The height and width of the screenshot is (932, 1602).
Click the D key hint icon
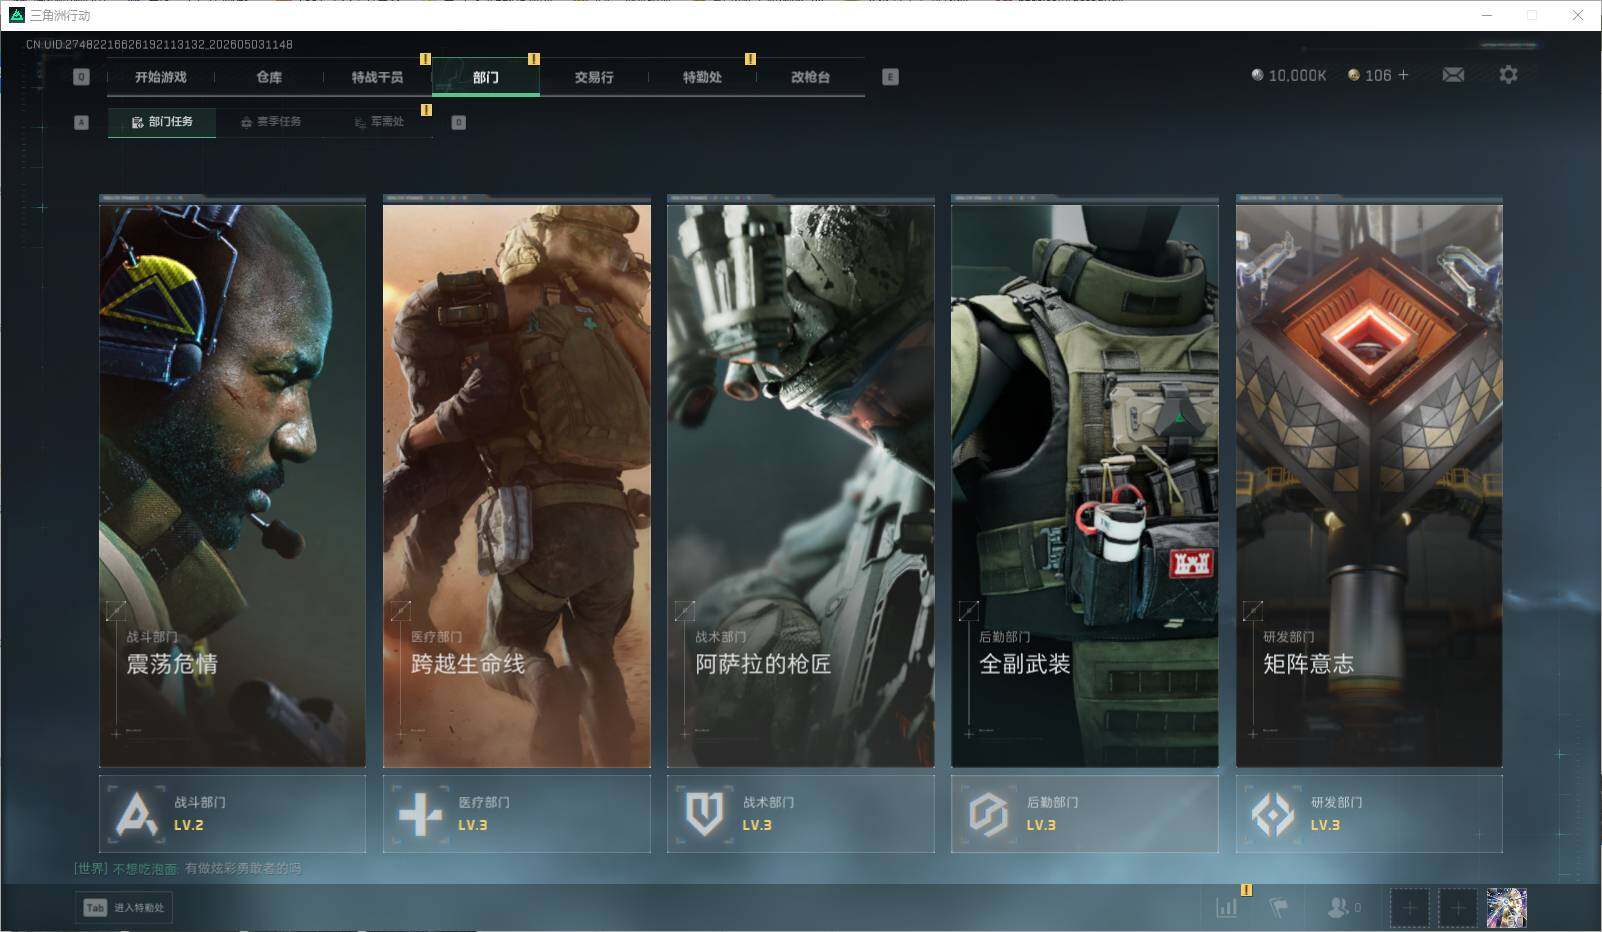coord(459,122)
